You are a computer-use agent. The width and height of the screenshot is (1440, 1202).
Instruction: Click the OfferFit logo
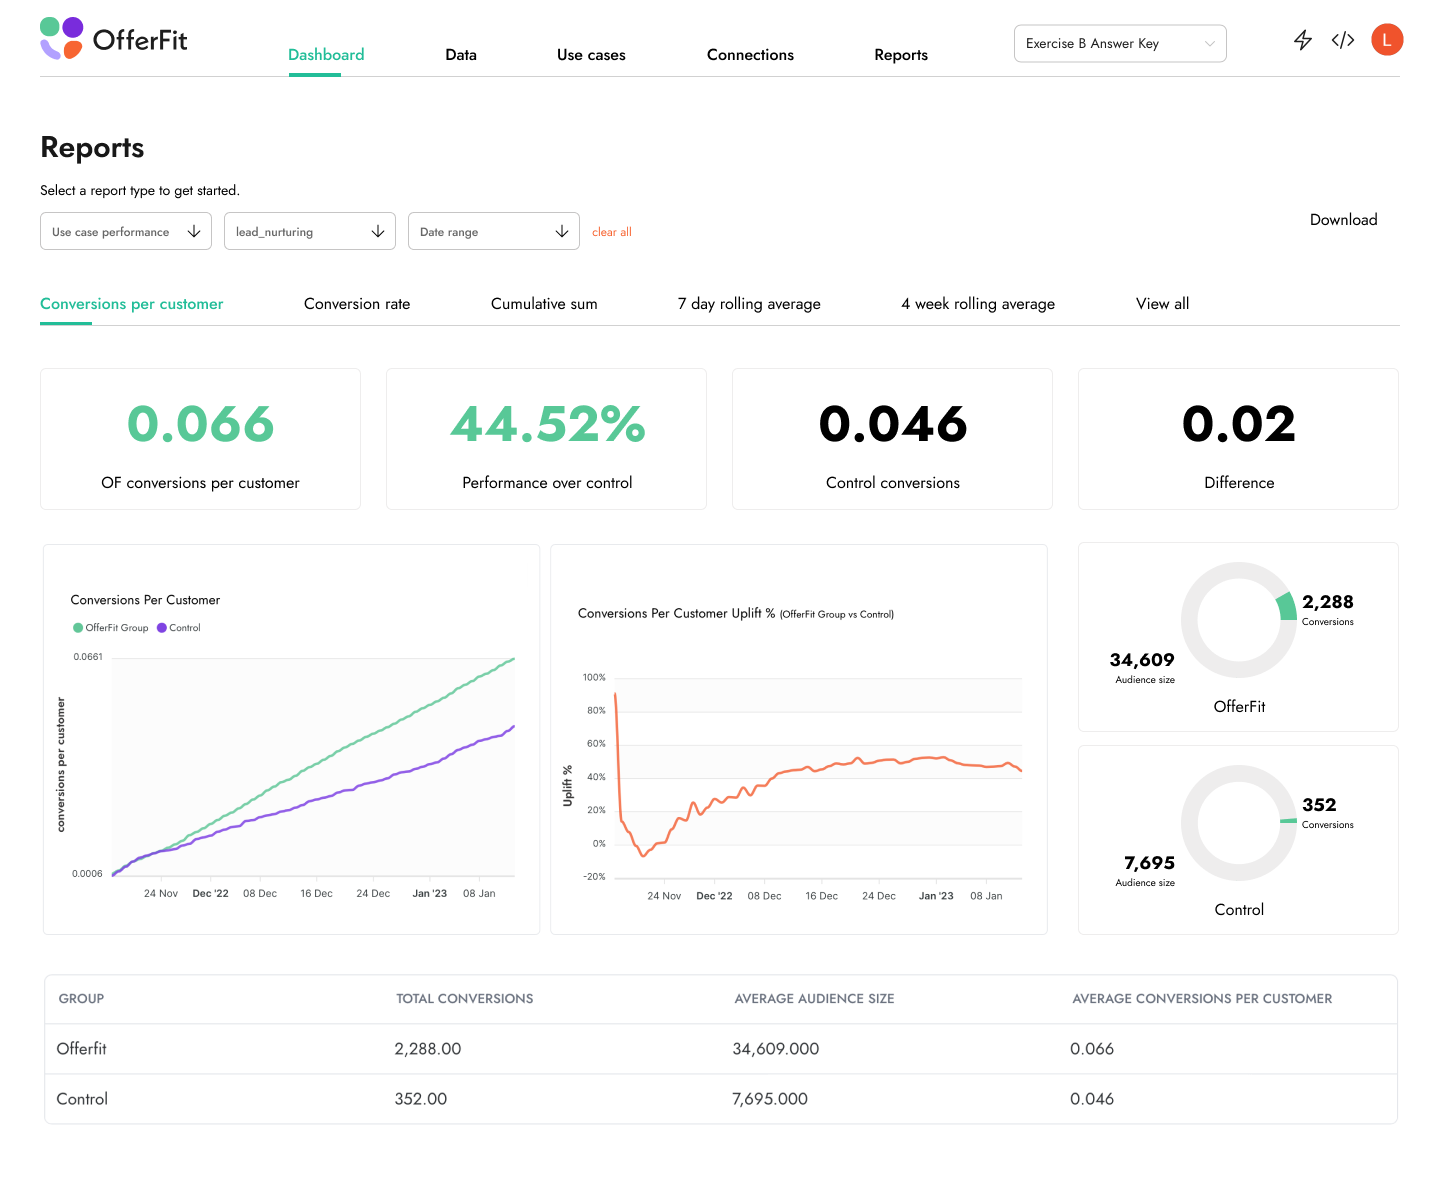tap(113, 39)
